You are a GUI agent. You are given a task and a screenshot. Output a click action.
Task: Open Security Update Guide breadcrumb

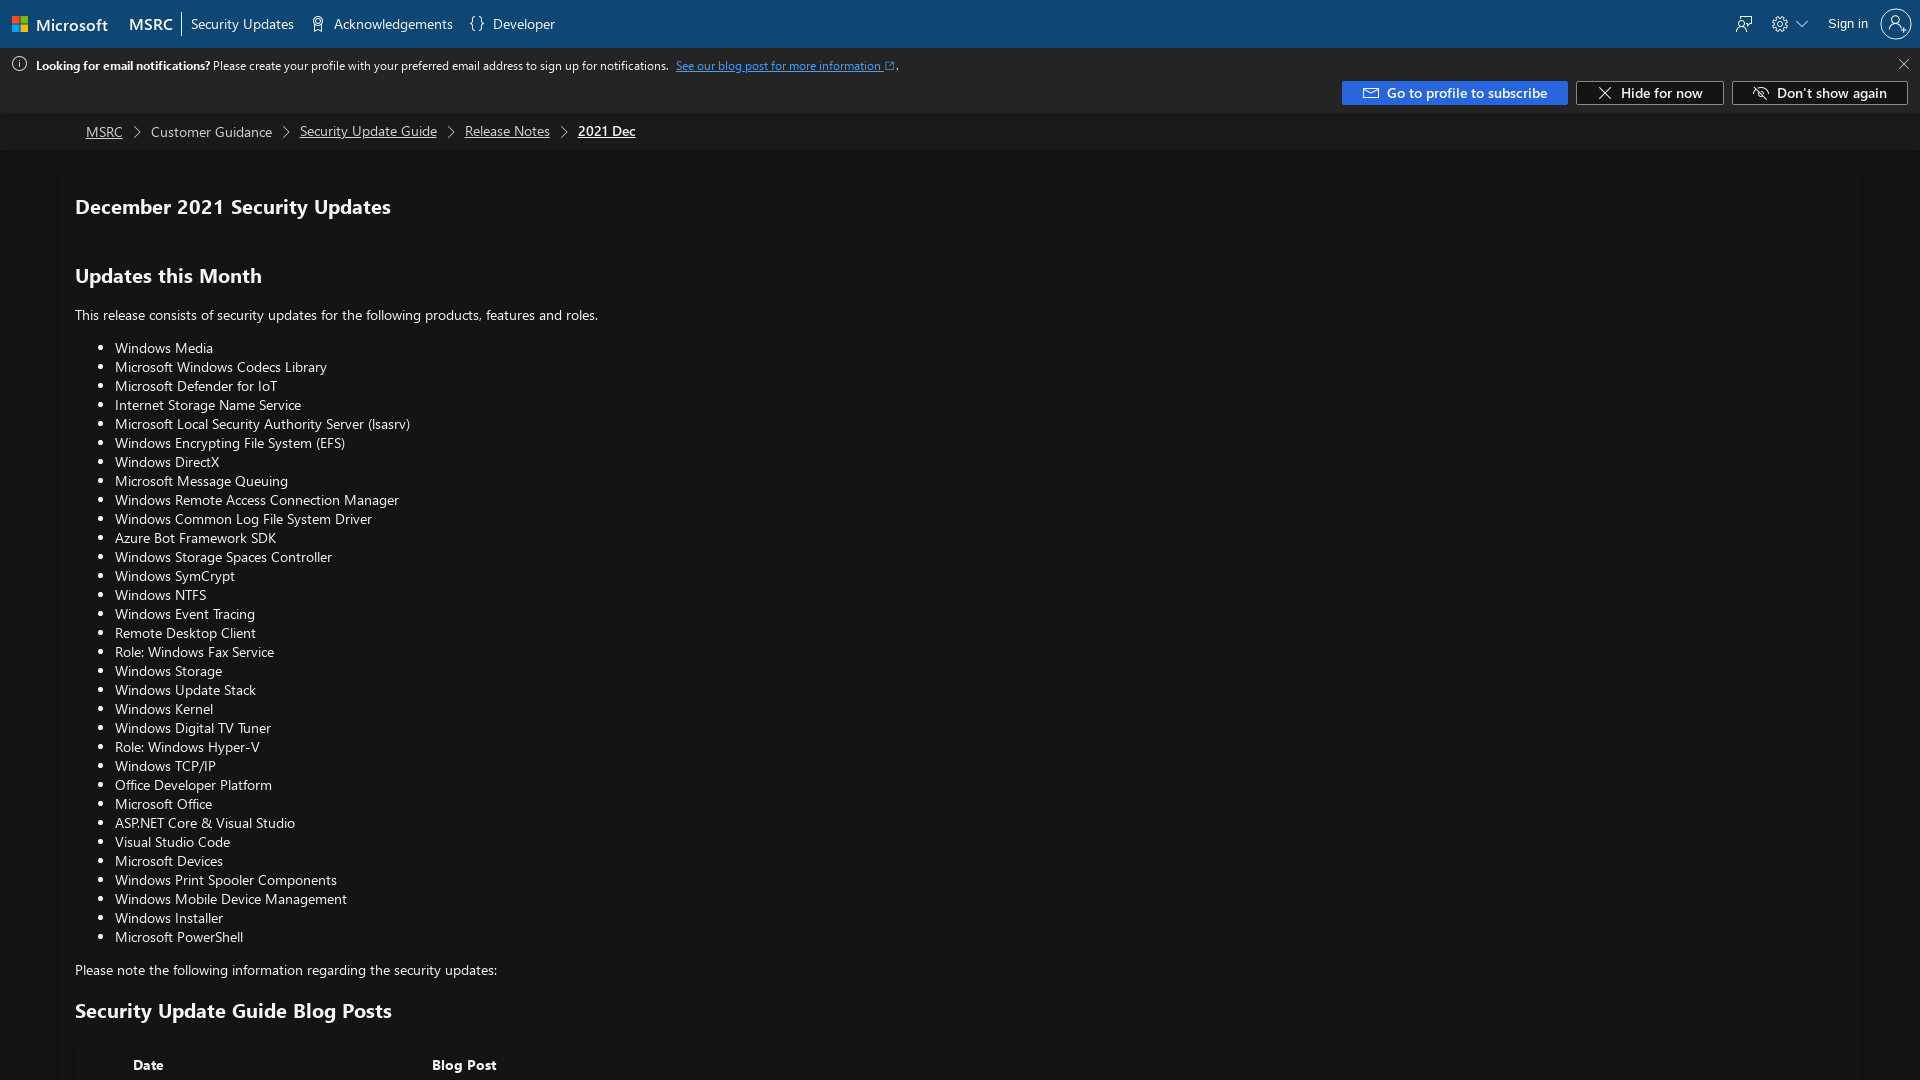(368, 132)
